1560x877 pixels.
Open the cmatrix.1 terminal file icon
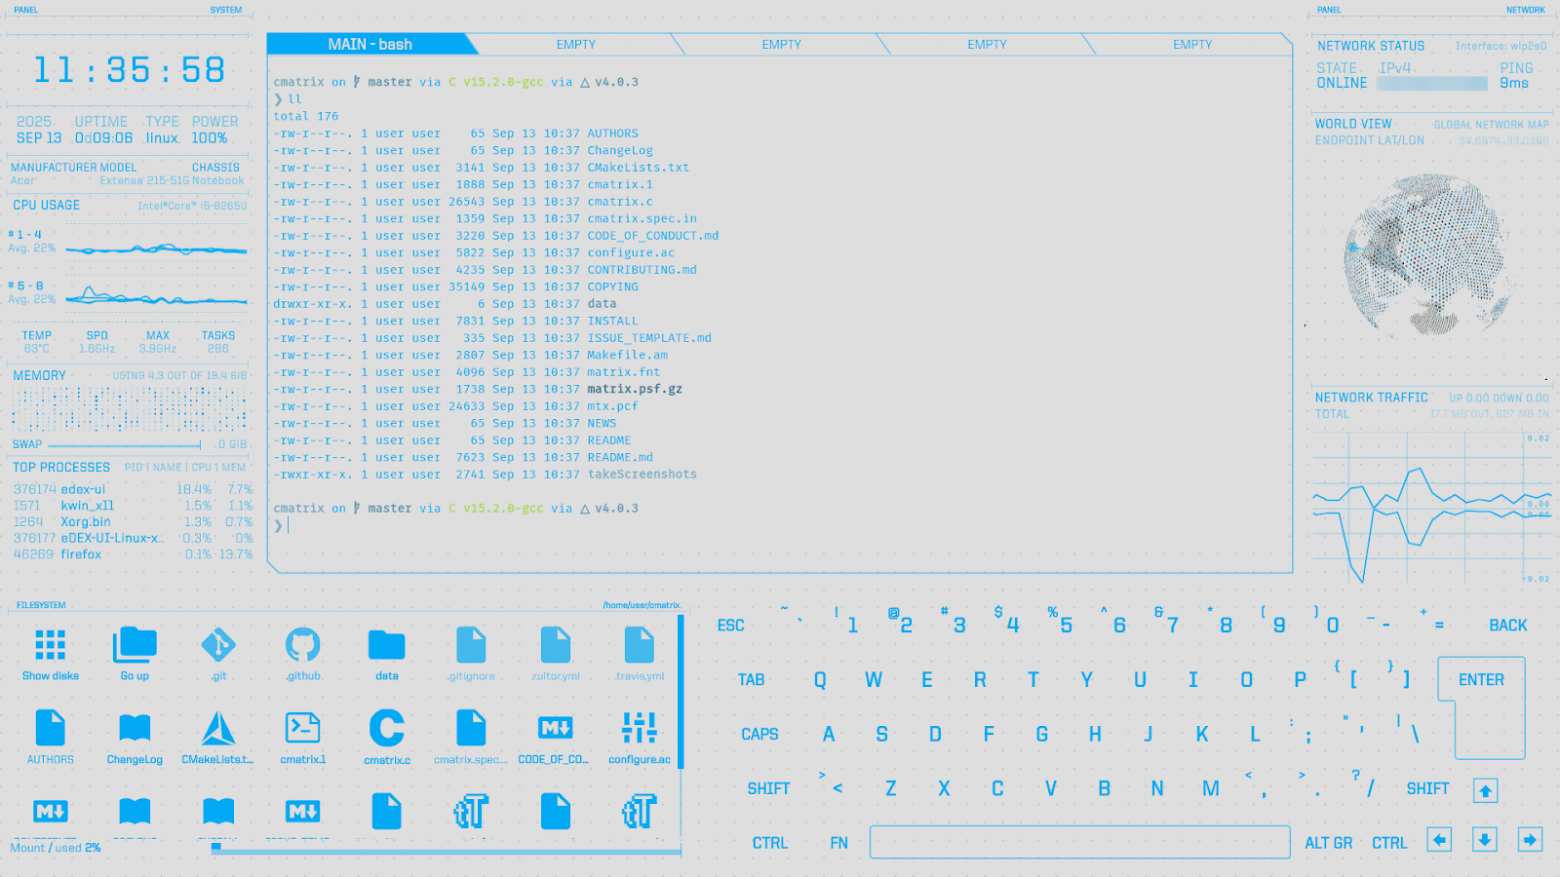[302, 729]
